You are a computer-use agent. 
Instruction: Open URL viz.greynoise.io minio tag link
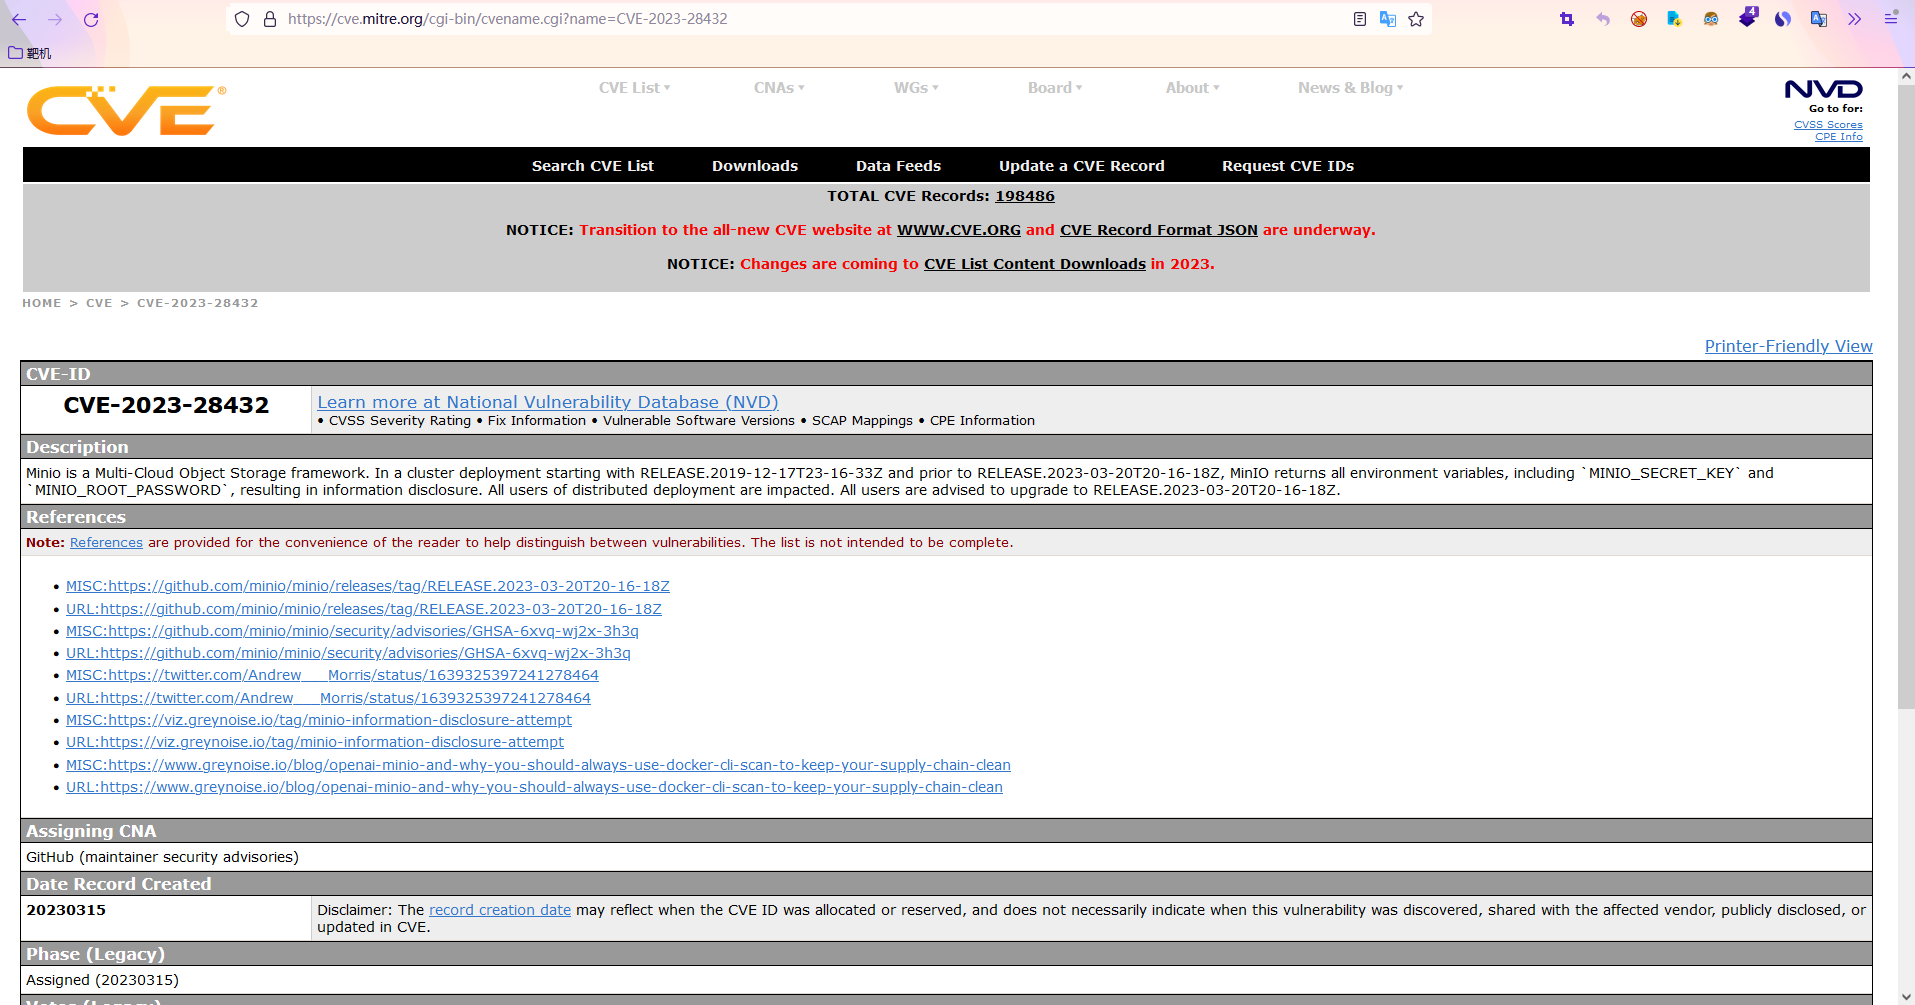click(315, 742)
